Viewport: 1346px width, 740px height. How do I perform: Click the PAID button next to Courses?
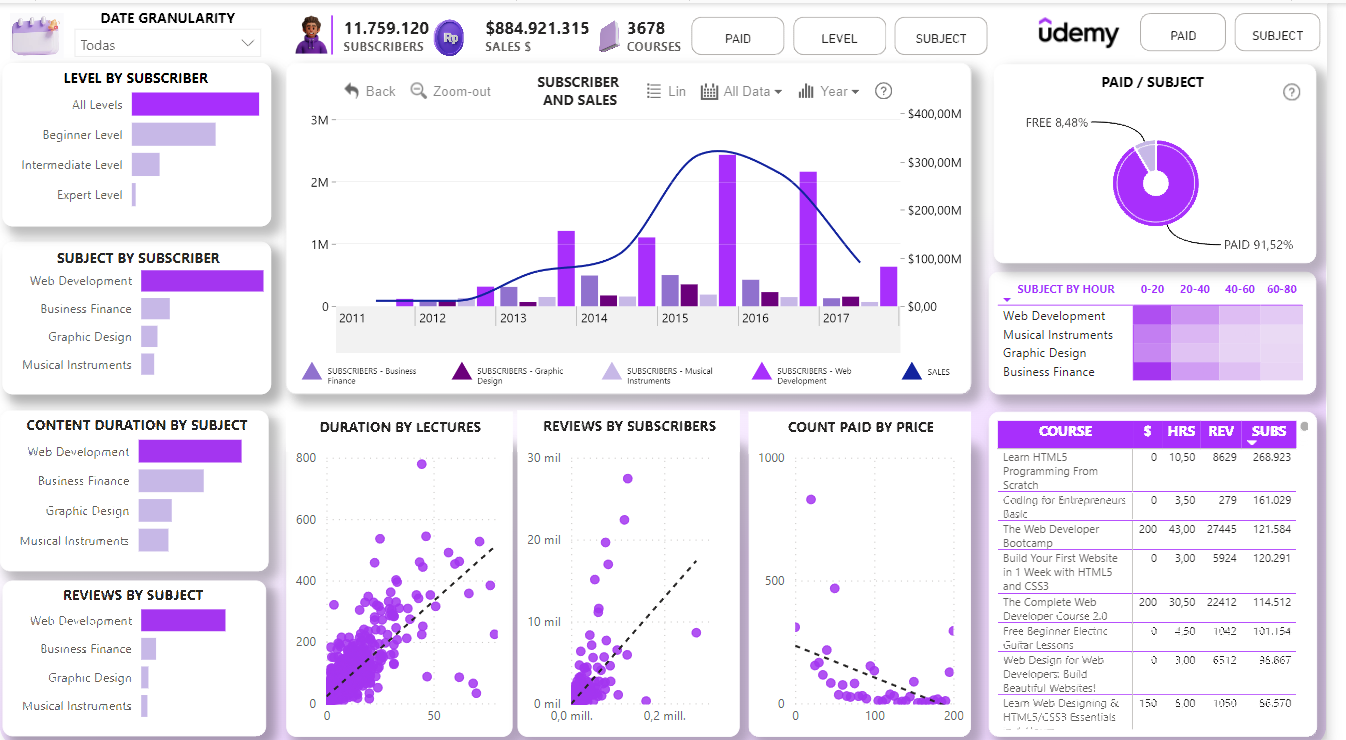738,38
